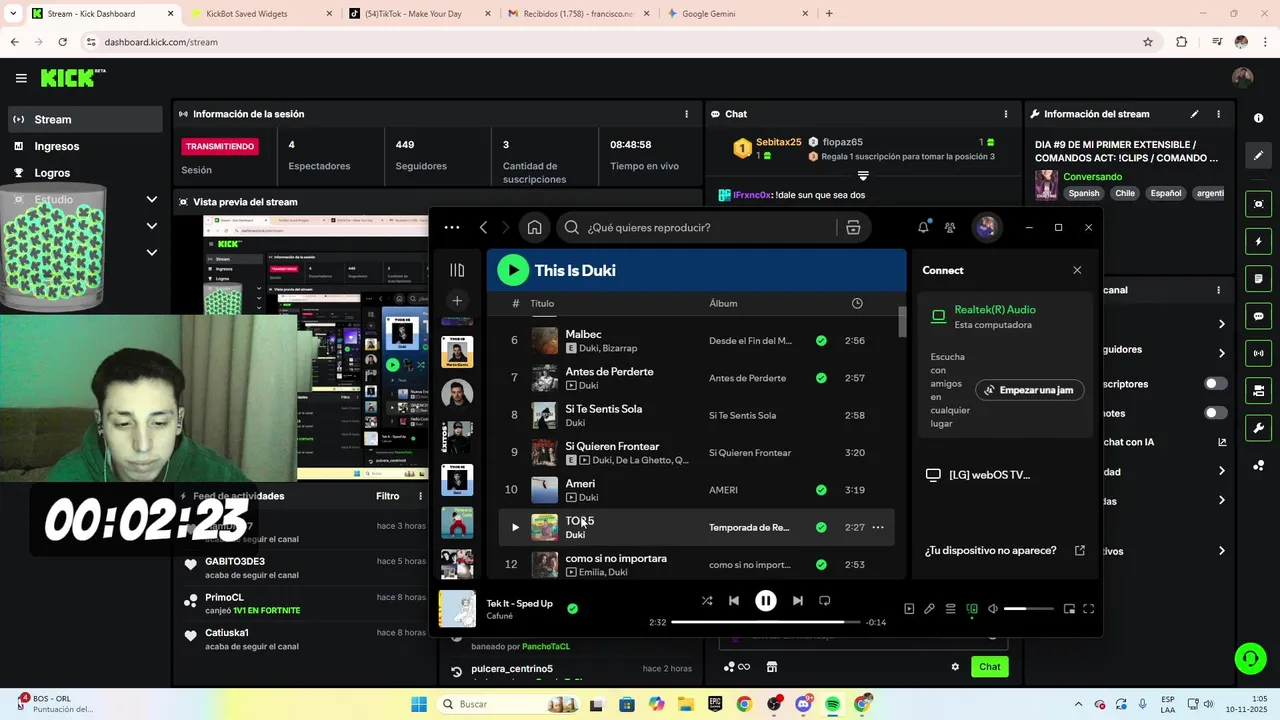Open session info three-dot menu
1280x720 pixels.
(686, 114)
